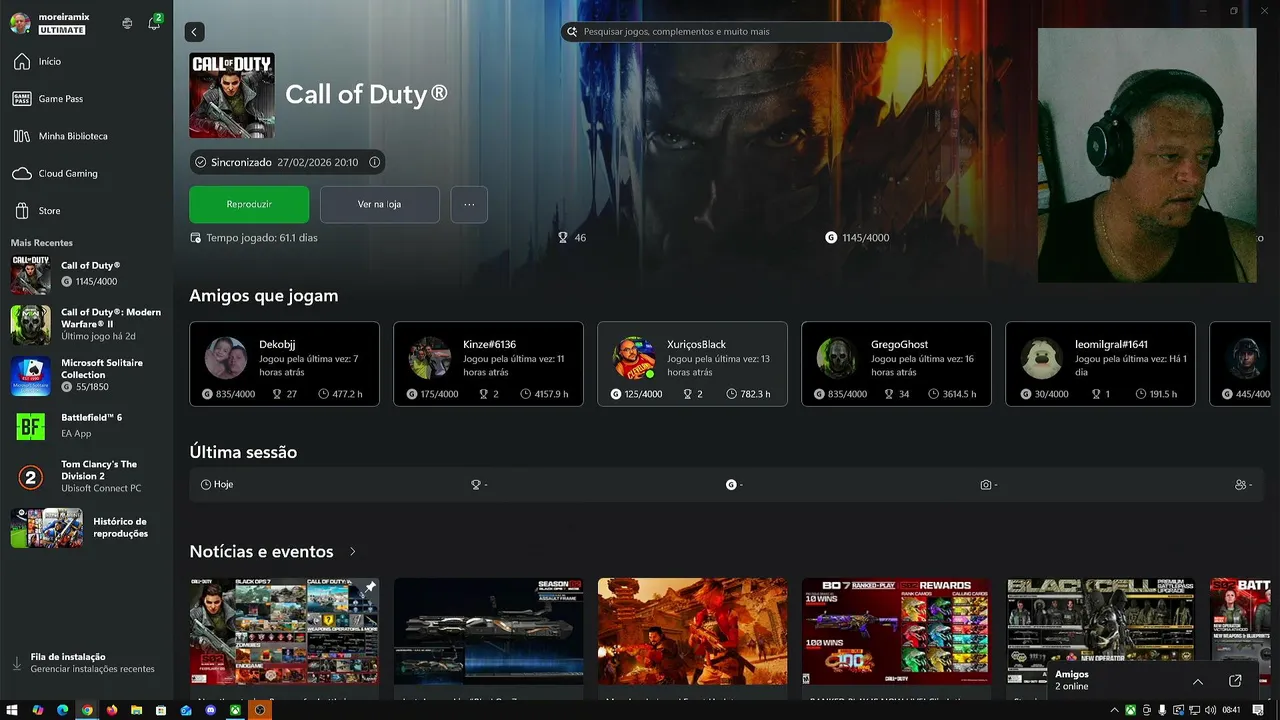The image size is (1280, 720).
Task: Go back with the arrow button
Action: pos(195,32)
